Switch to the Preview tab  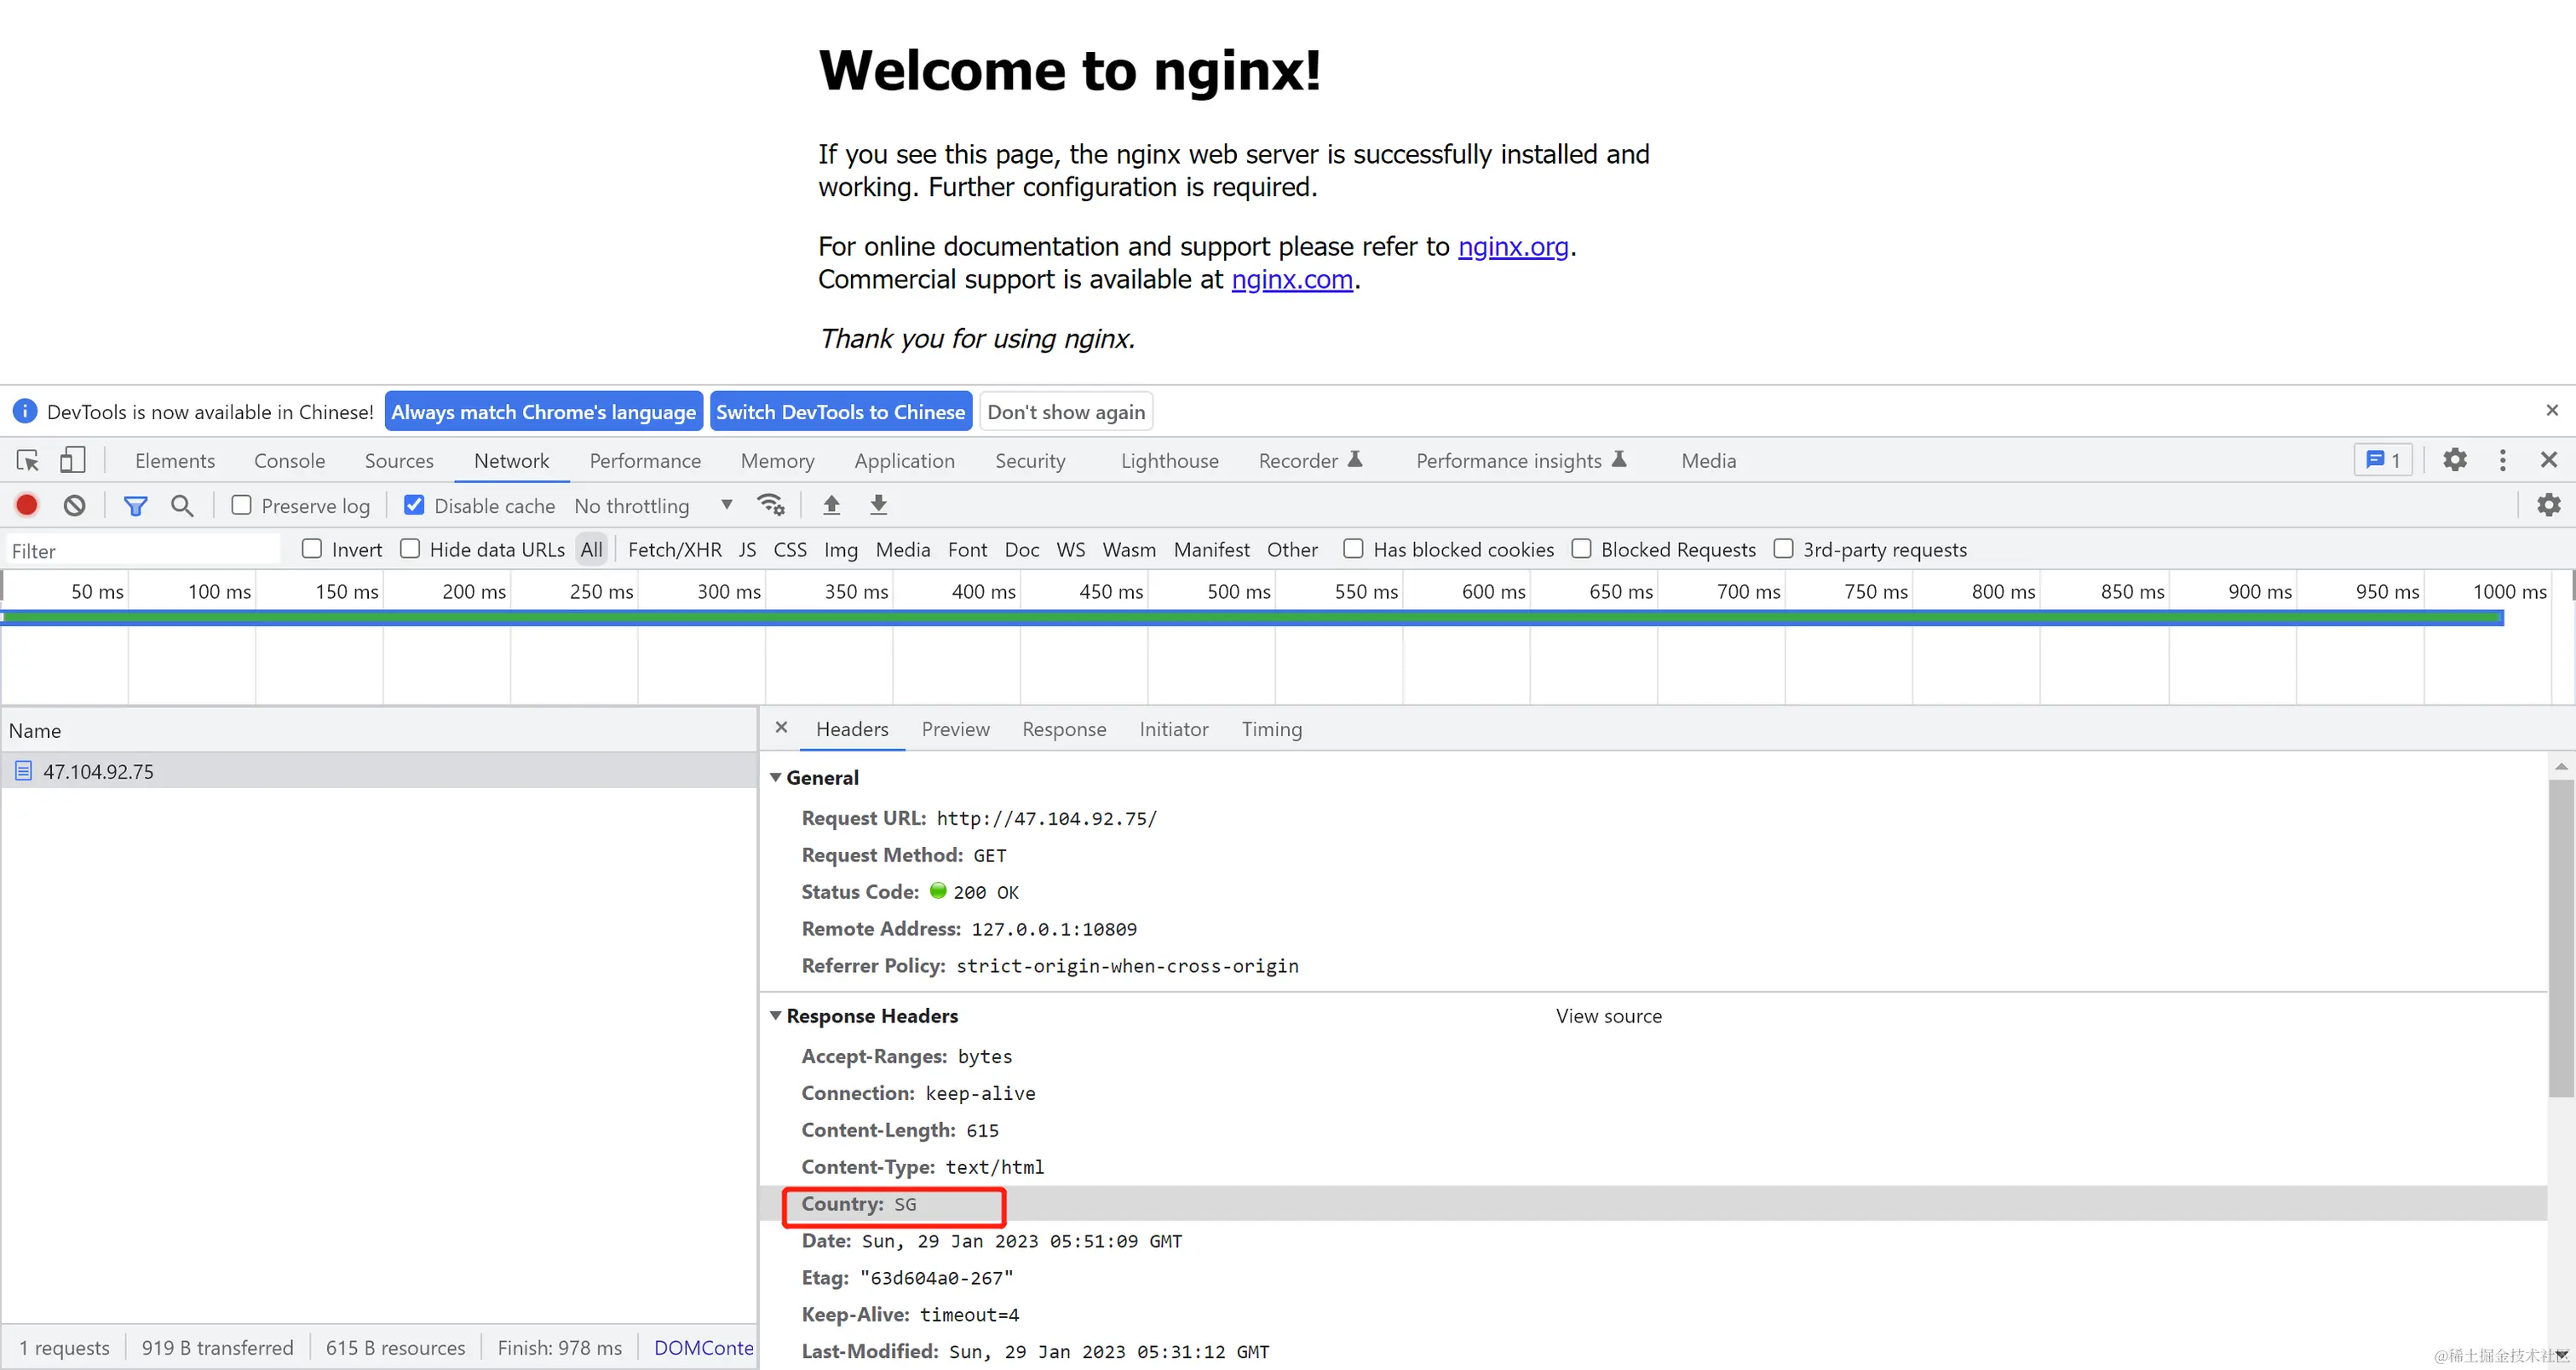click(955, 729)
